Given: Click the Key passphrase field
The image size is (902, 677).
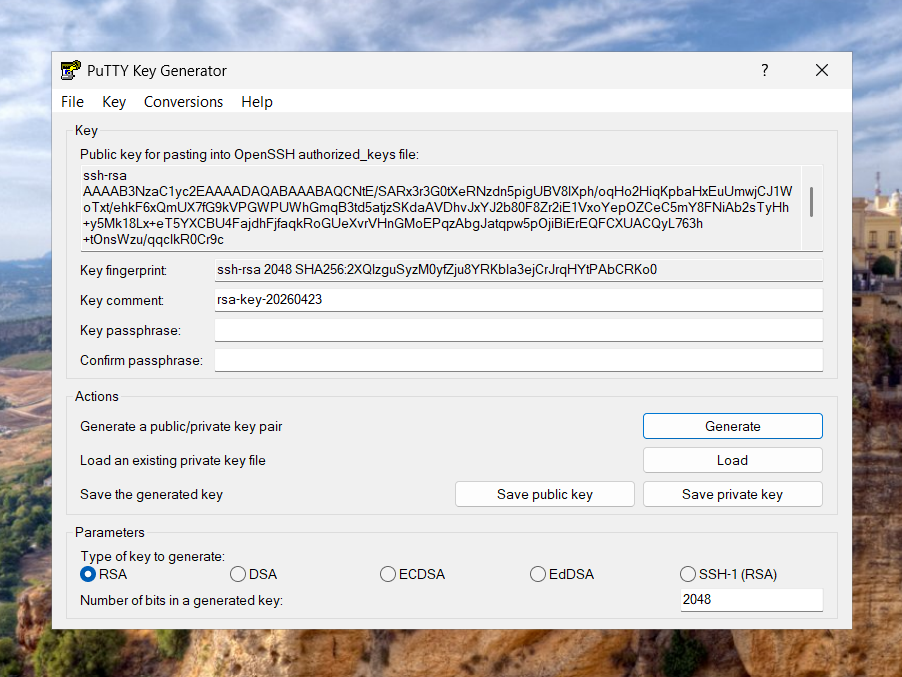Looking at the screenshot, I should [519, 330].
